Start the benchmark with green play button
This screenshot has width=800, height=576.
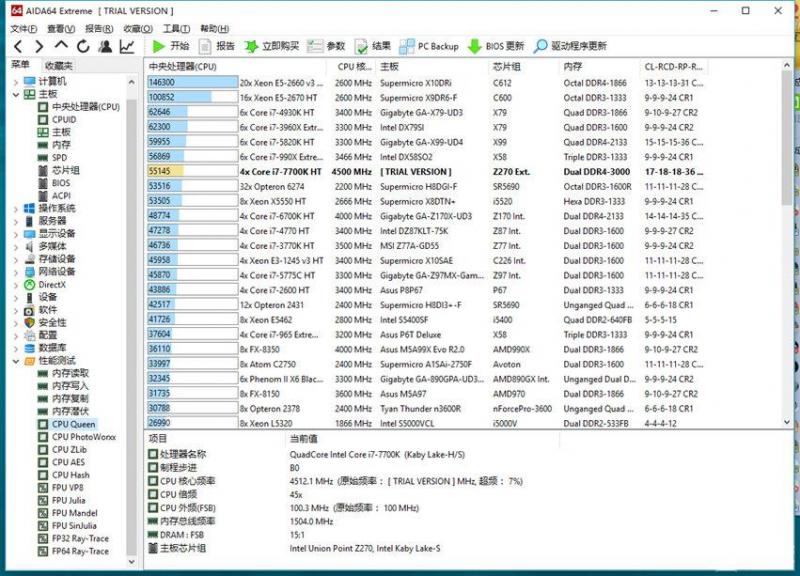pos(171,46)
